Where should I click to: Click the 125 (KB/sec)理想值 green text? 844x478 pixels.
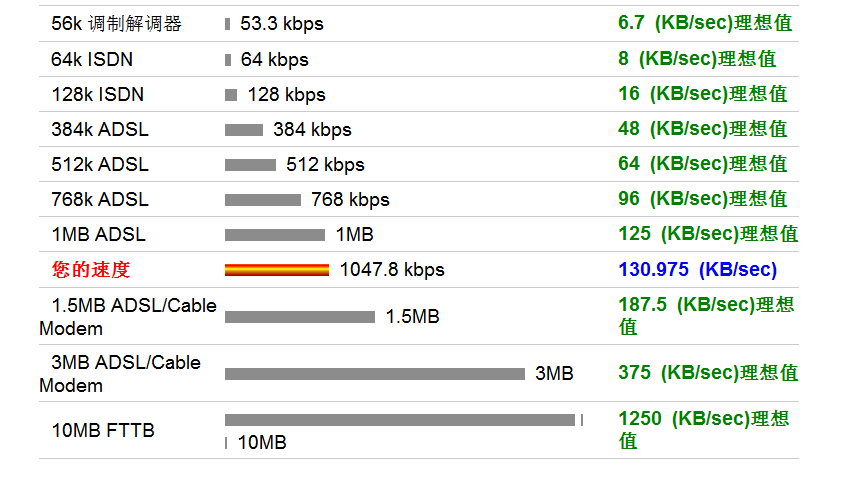(x=707, y=234)
